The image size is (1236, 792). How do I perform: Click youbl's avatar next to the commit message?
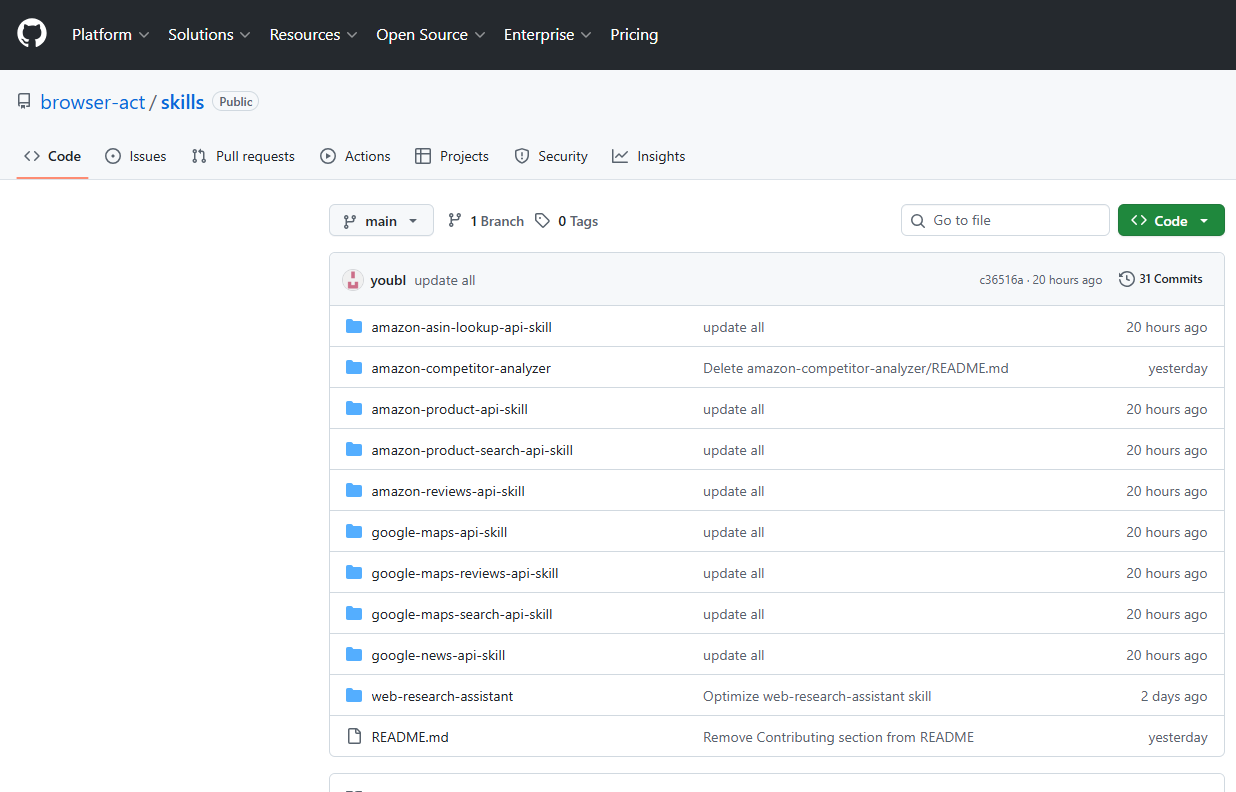coord(353,280)
